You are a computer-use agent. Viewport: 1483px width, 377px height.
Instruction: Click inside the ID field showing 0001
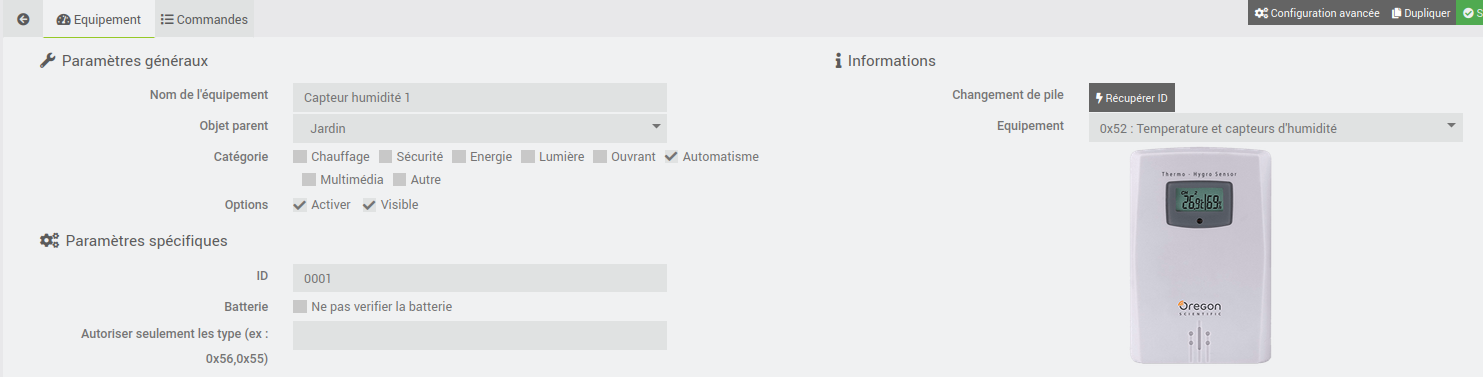coord(480,278)
